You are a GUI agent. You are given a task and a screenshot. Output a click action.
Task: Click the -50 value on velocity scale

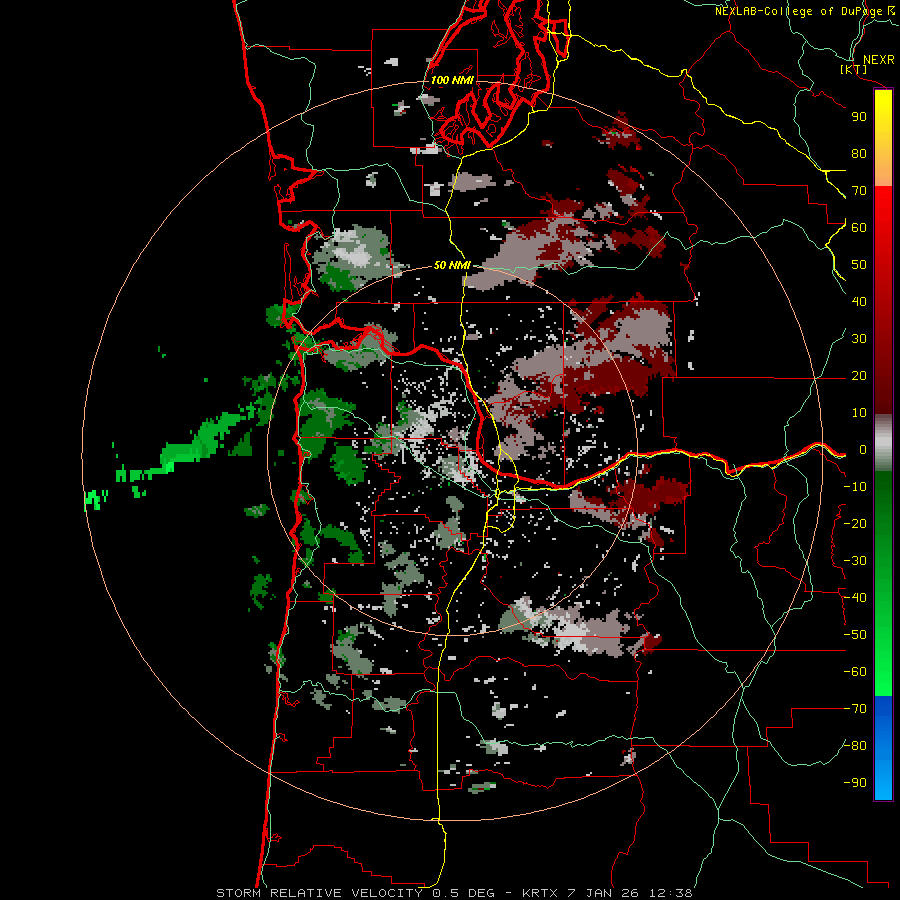pyautogui.click(x=855, y=635)
